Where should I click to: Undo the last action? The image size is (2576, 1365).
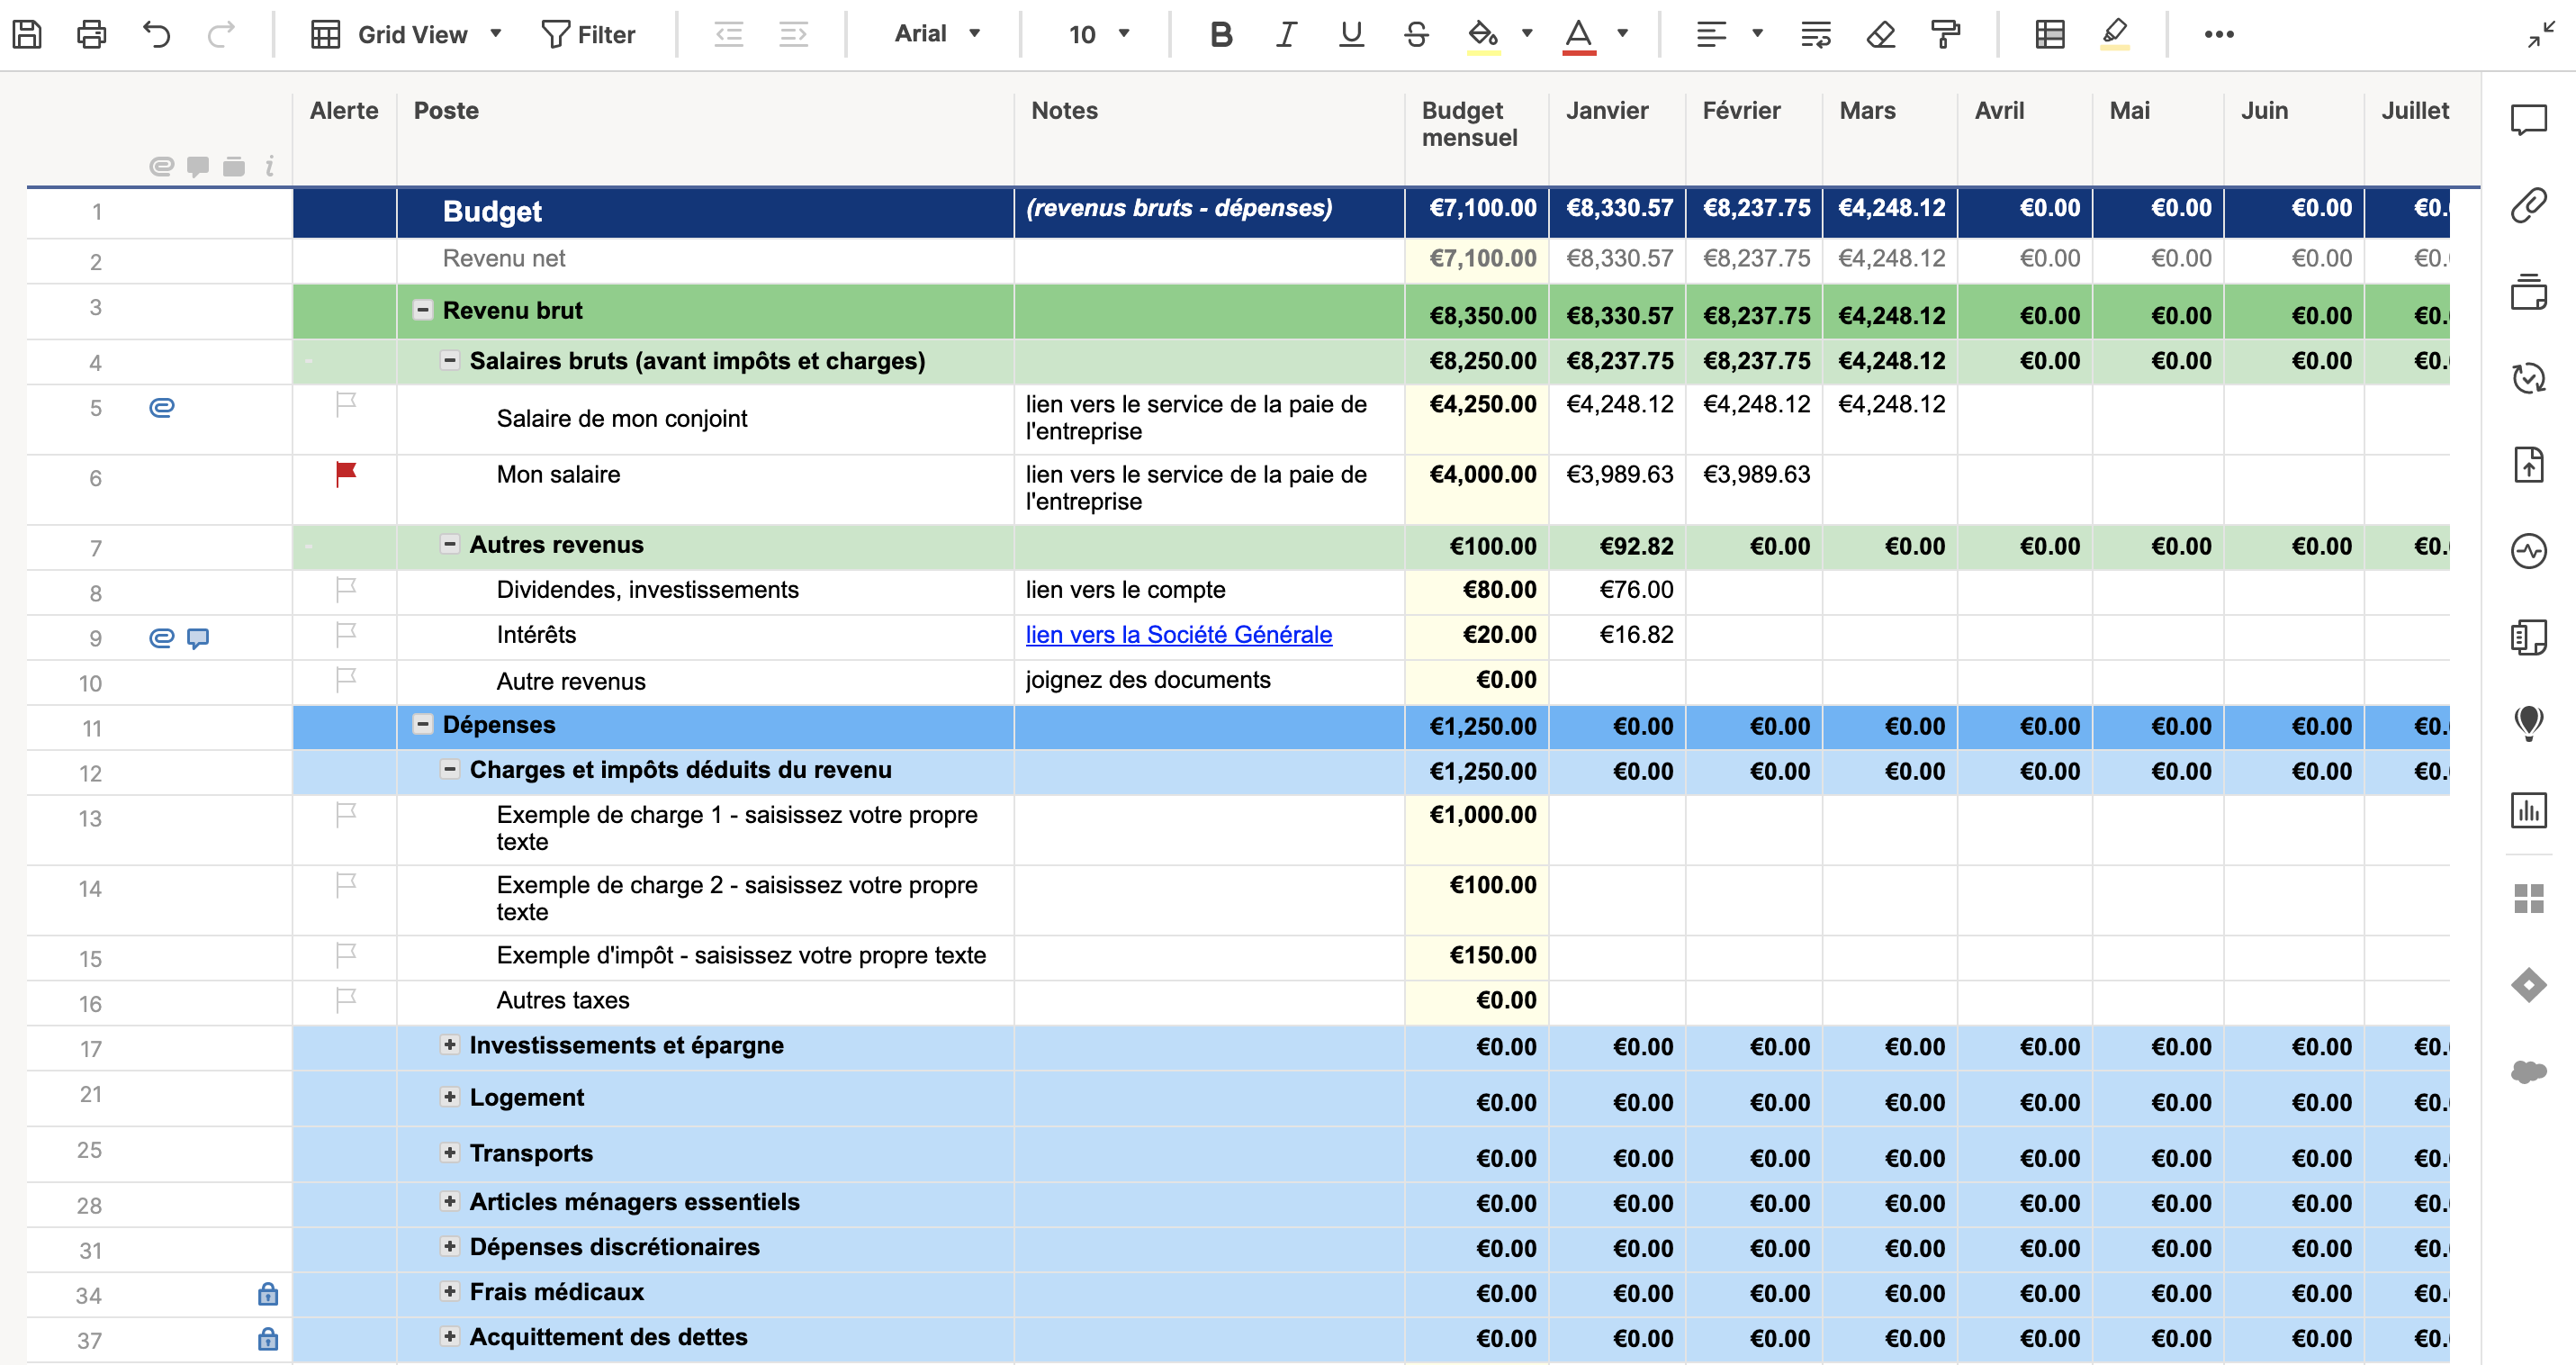point(157,35)
